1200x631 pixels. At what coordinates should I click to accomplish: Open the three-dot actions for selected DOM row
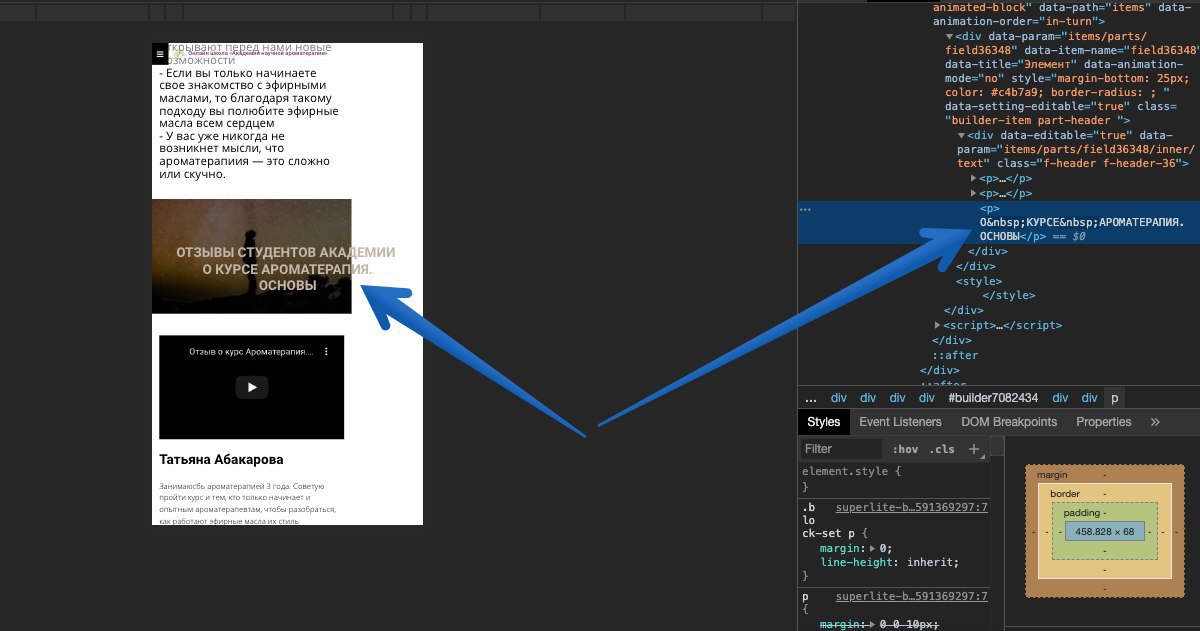806,209
